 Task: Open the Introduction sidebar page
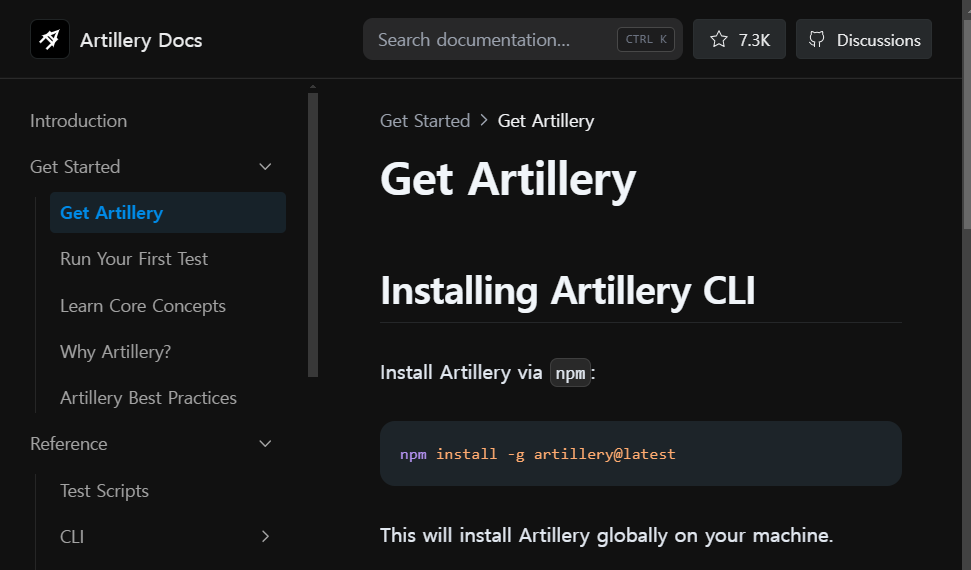79,121
